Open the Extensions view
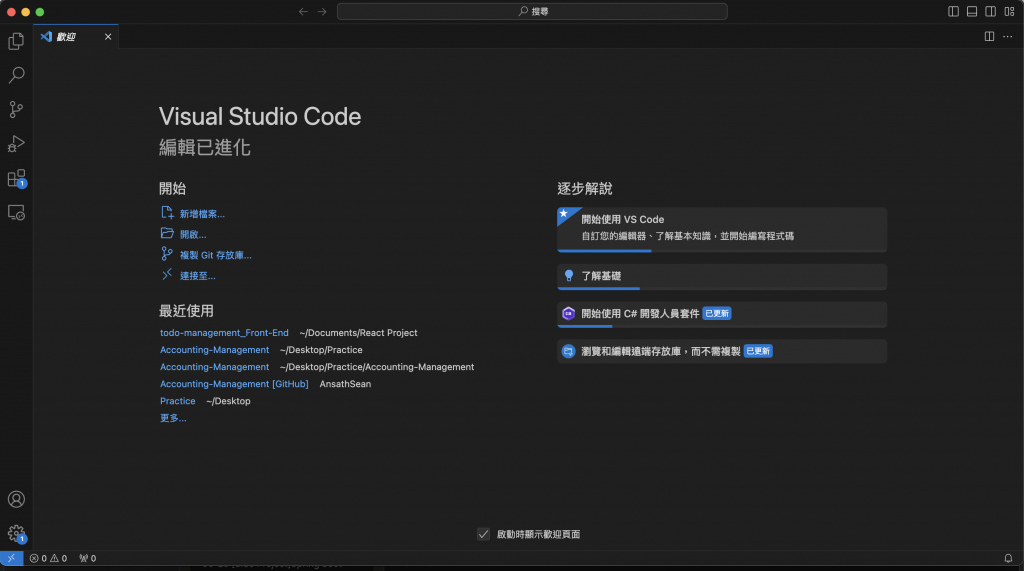 (16, 178)
